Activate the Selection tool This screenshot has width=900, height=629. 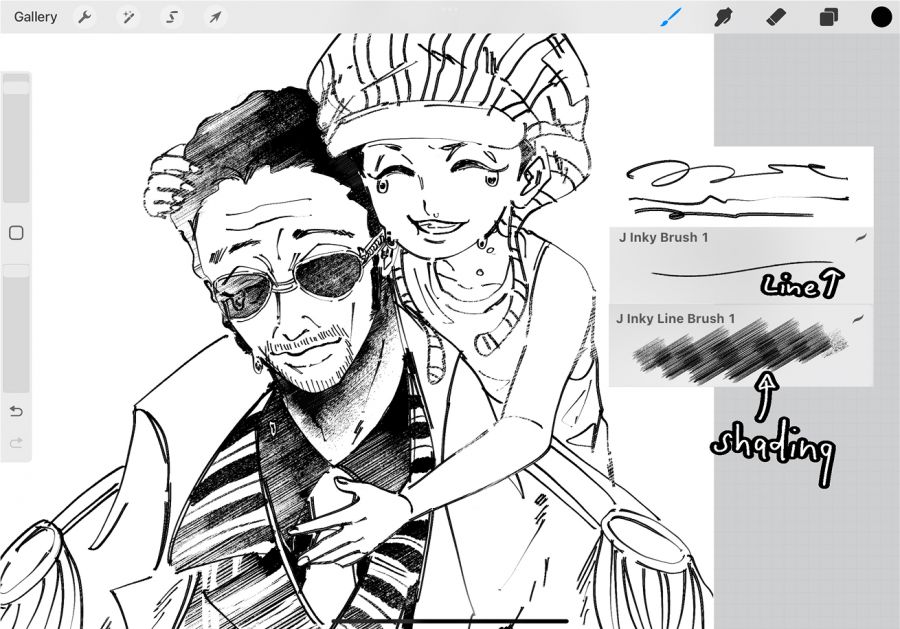(172, 17)
